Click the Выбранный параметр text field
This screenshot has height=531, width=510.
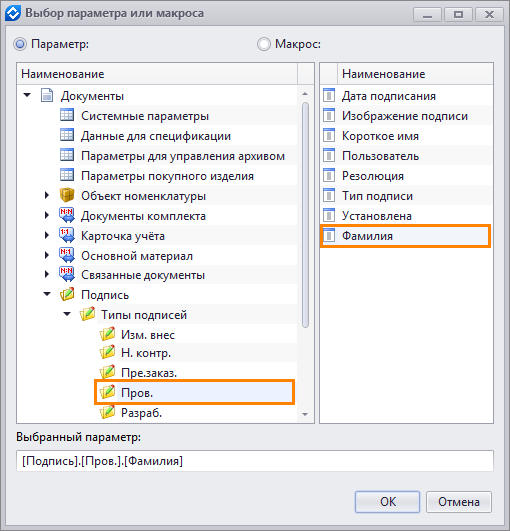tap(255, 461)
